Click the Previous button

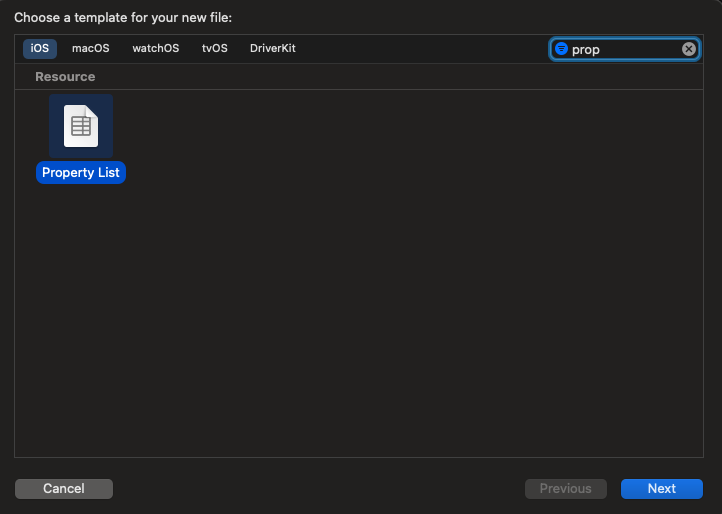click(565, 489)
